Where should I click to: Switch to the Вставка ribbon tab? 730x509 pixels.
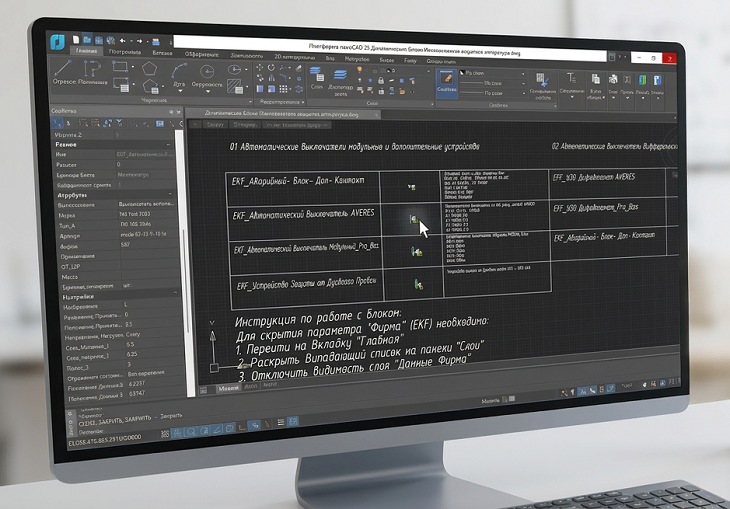coord(162,53)
